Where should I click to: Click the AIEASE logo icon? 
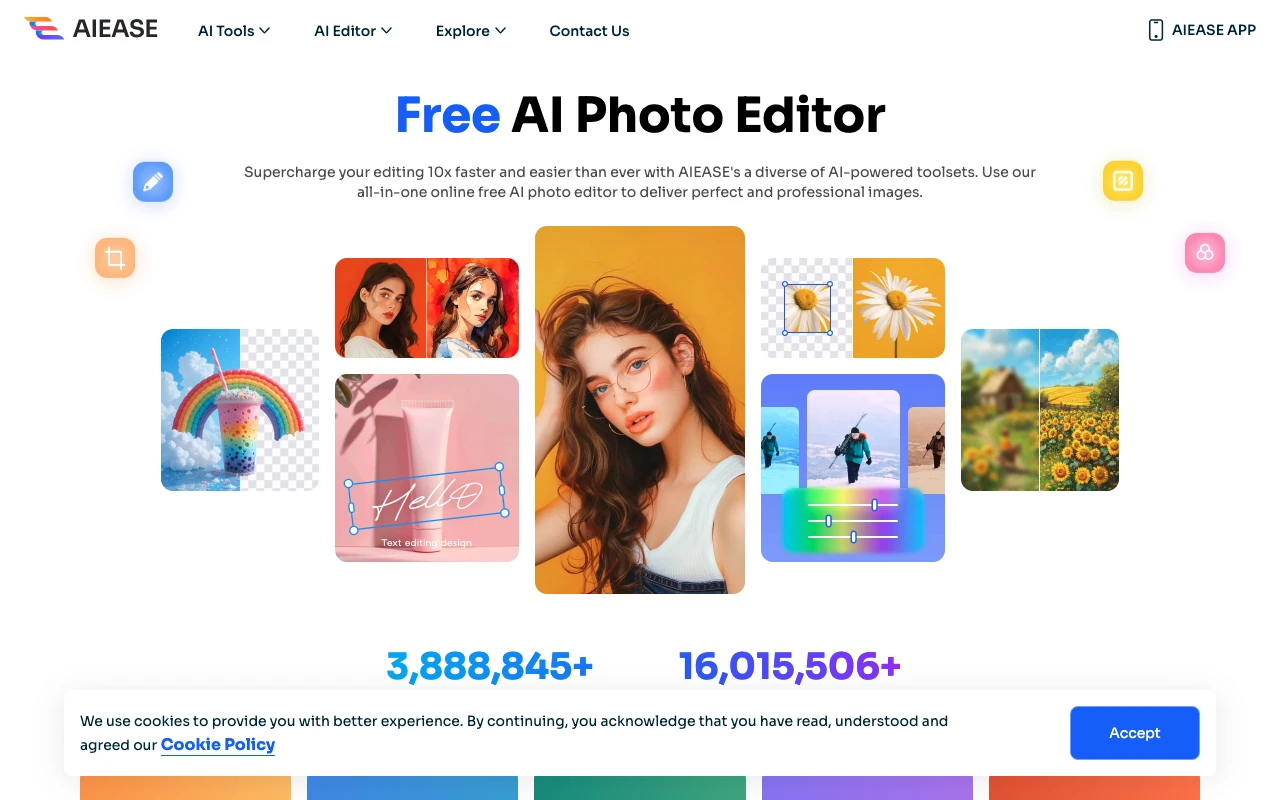tap(44, 29)
